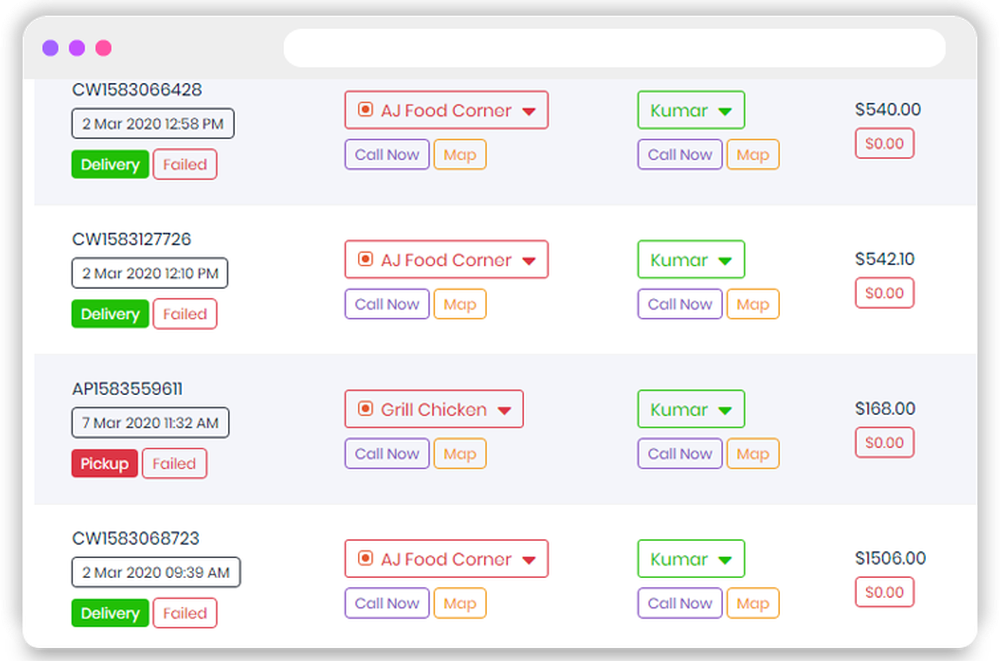The width and height of the screenshot is (1000, 661).
Task: Select order ID CW1583127726
Action: coord(131,239)
